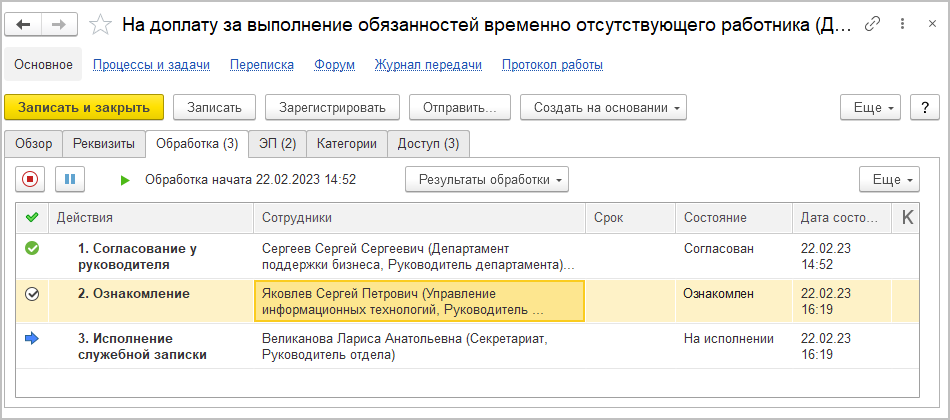The height and width of the screenshot is (420, 950).
Task: Stop processing with the red stop icon
Action: click(30, 180)
